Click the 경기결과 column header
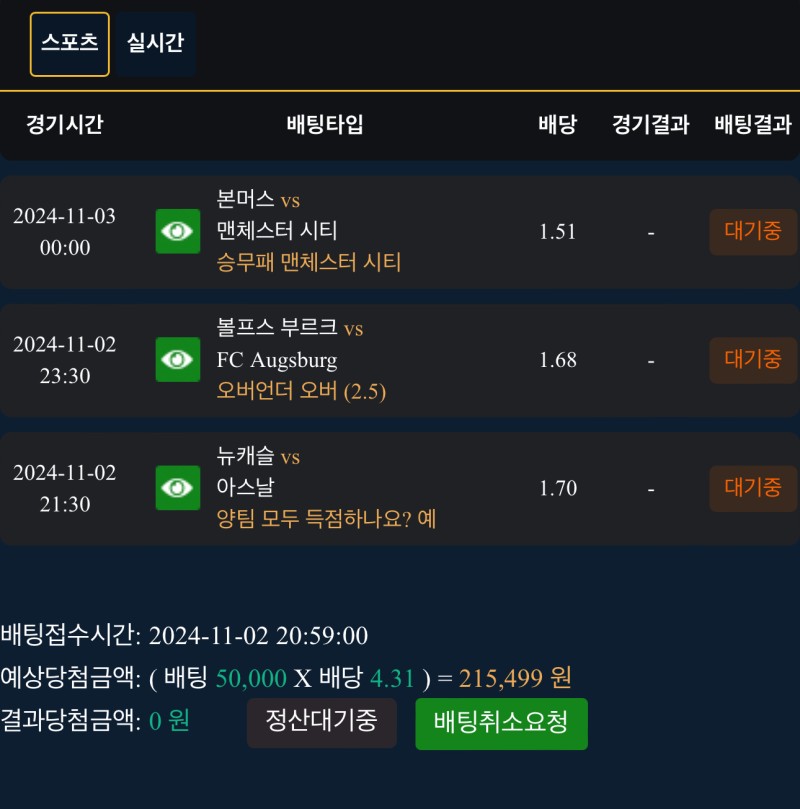The height and width of the screenshot is (809, 800). (x=651, y=125)
